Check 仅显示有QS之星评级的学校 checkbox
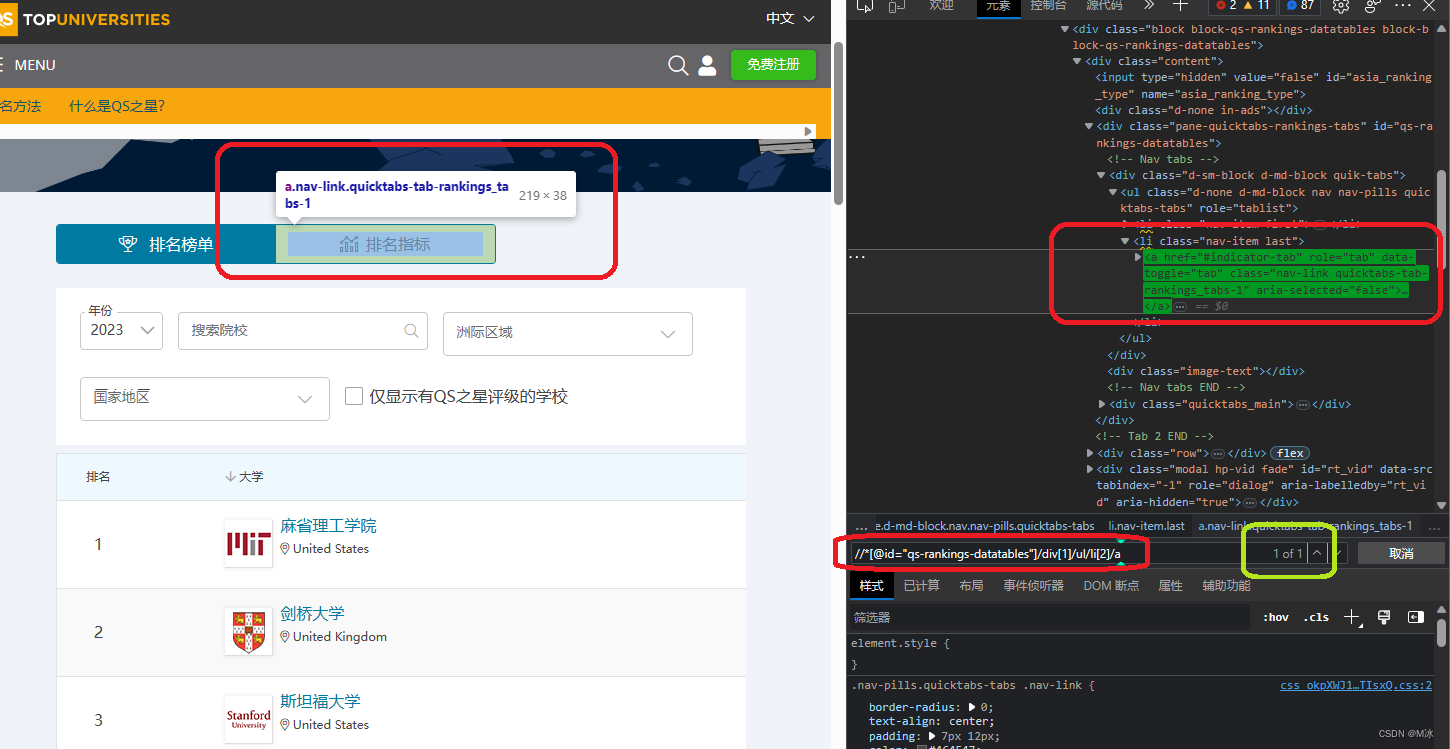Viewport: 1450px width, 749px height. pyautogui.click(x=353, y=396)
